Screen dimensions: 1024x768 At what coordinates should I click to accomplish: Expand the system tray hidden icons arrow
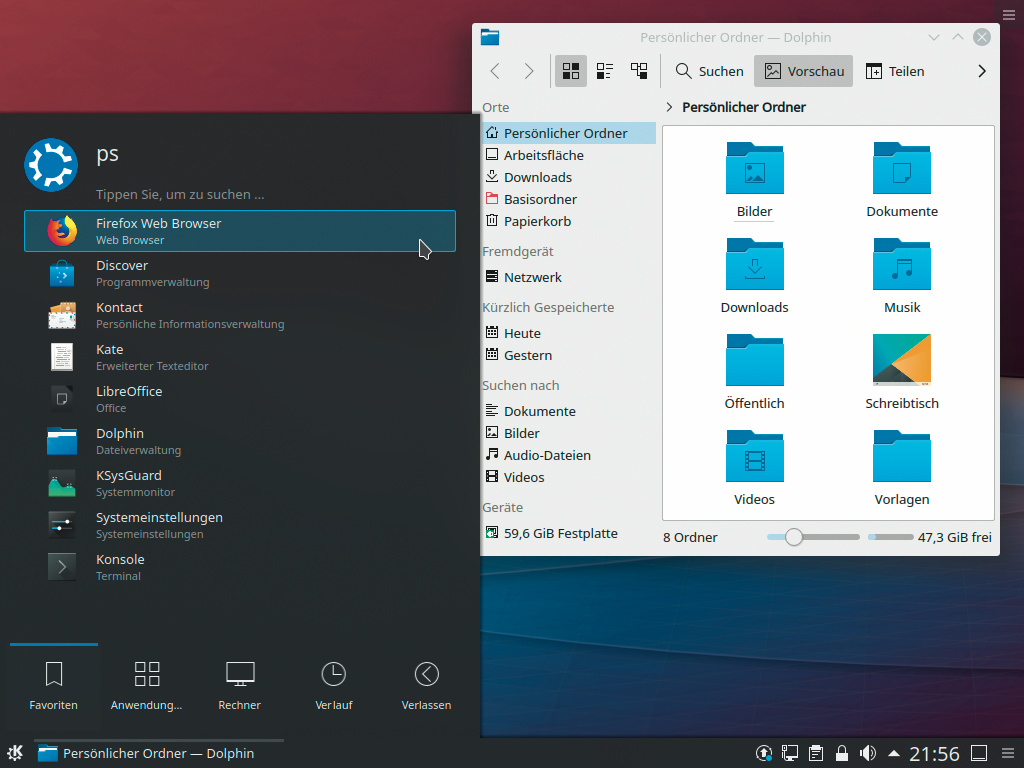(894, 753)
